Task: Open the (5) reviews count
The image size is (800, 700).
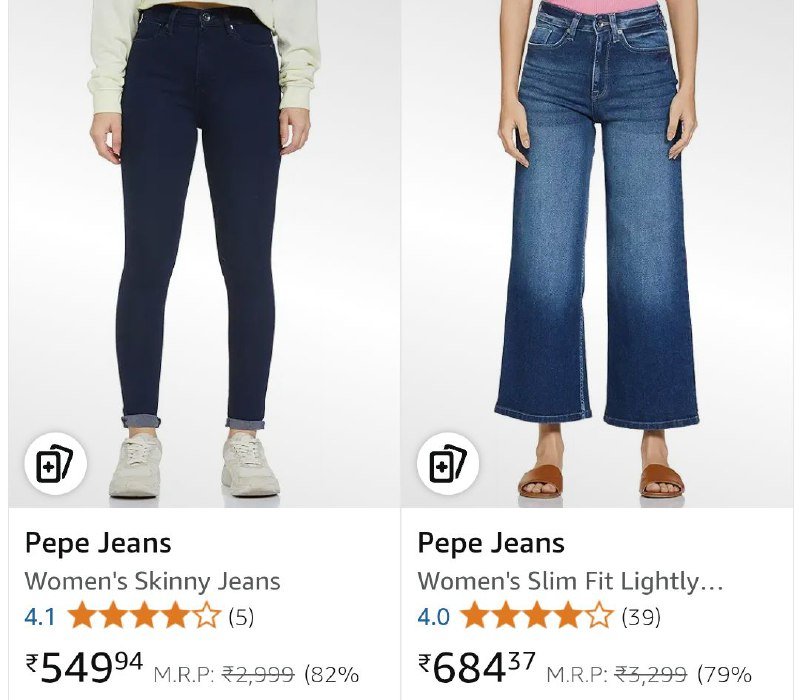Action: coord(241,617)
